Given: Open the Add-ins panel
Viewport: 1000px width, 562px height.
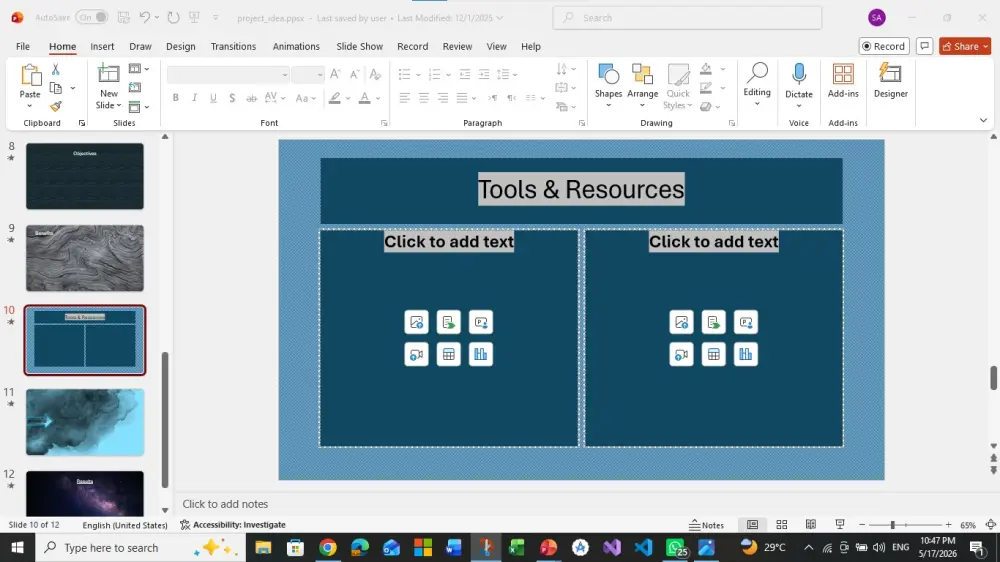Looking at the screenshot, I should click(x=843, y=81).
